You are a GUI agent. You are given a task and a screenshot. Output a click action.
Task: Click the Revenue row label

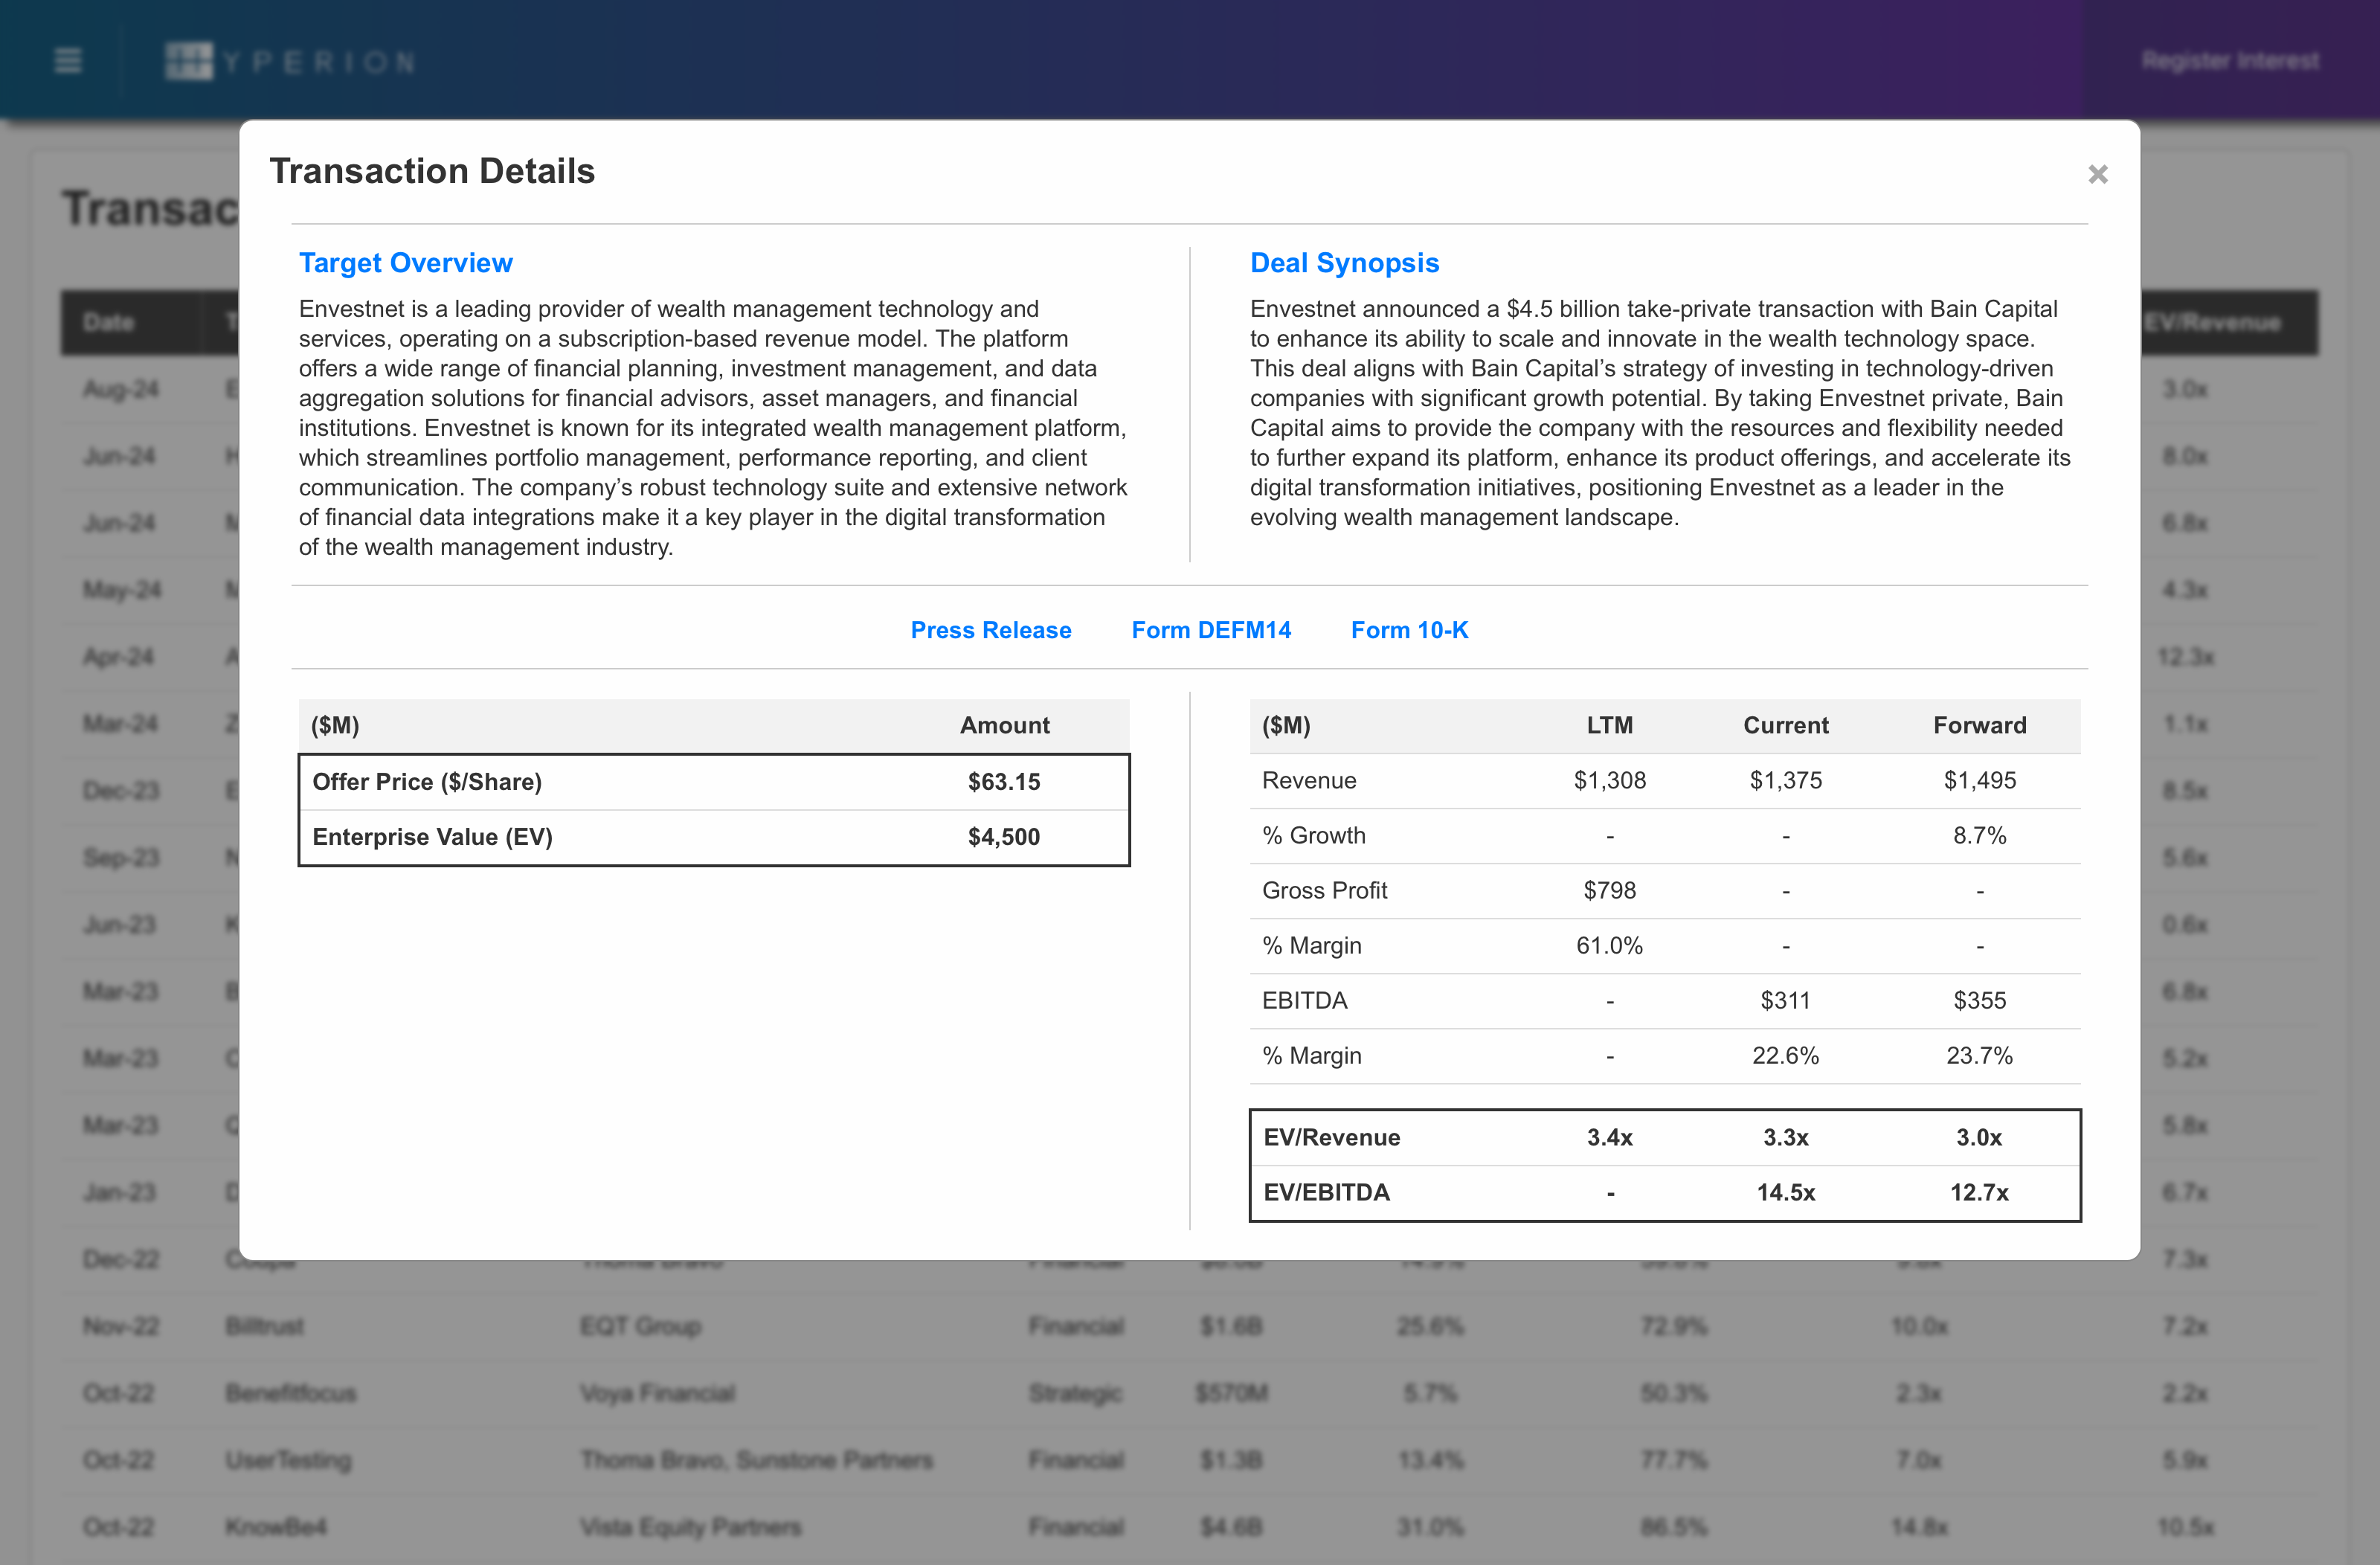click(1309, 781)
